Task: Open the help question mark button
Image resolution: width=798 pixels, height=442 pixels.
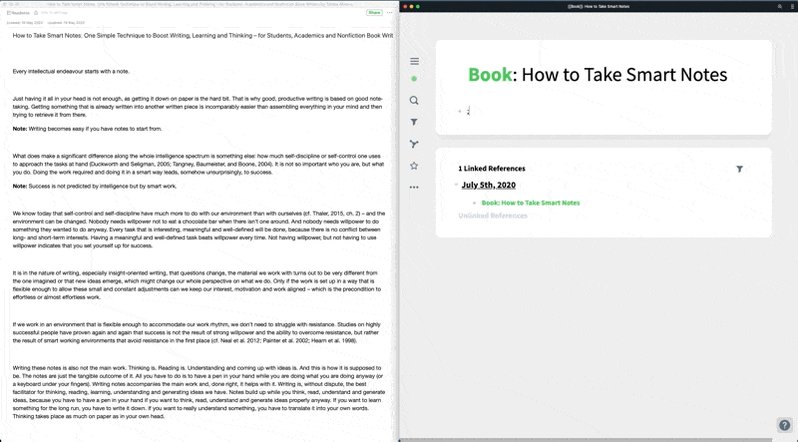Action: pyautogui.click(x=784, y=425)
